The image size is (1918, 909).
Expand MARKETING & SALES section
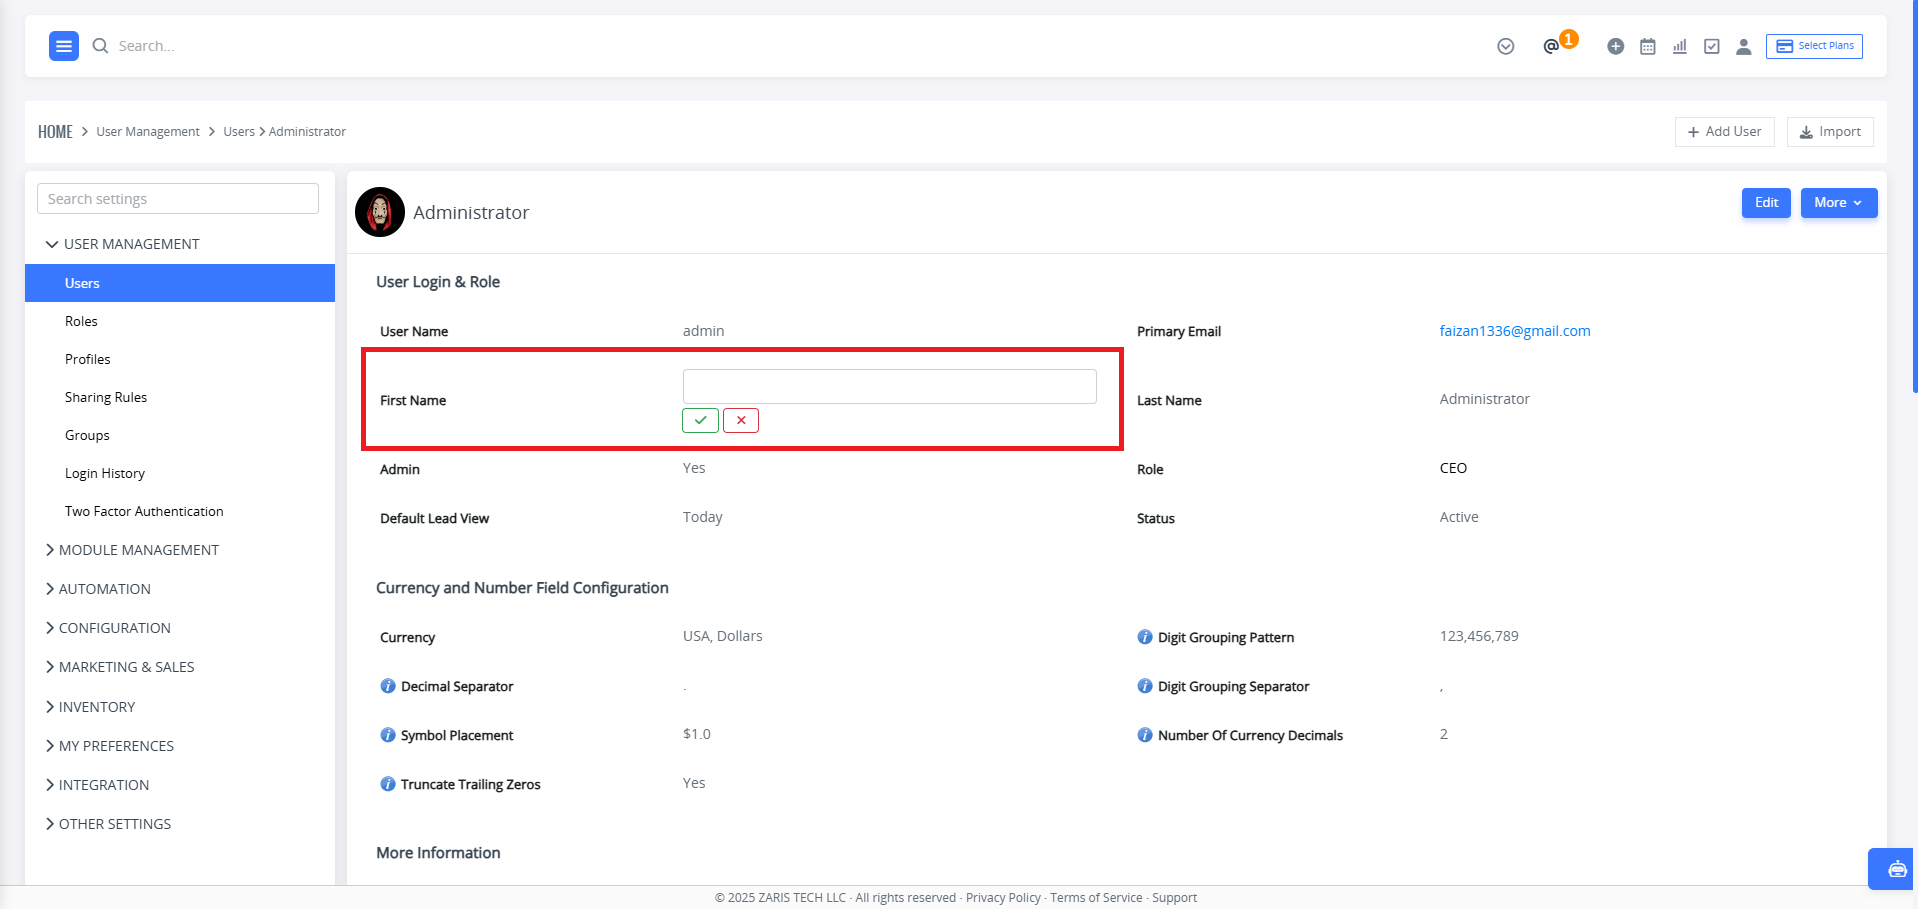120,667
